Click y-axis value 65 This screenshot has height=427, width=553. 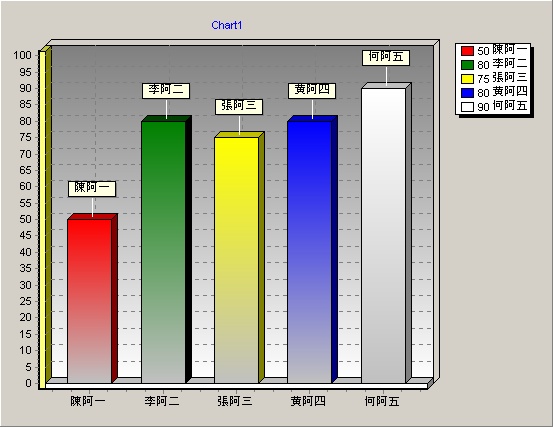click(x=25, y=170)
